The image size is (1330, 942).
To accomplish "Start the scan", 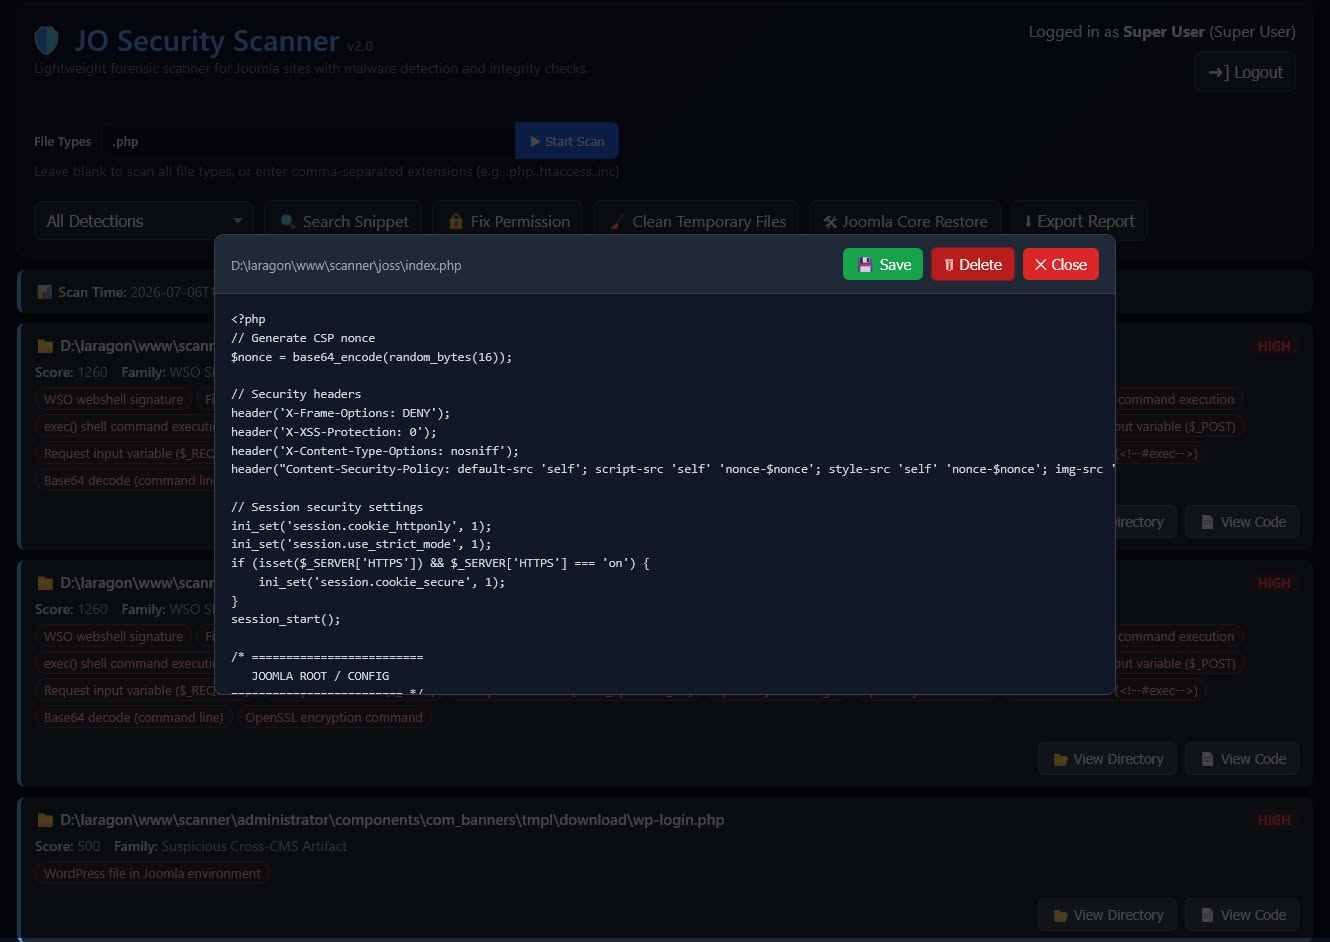I will point(567,141).
